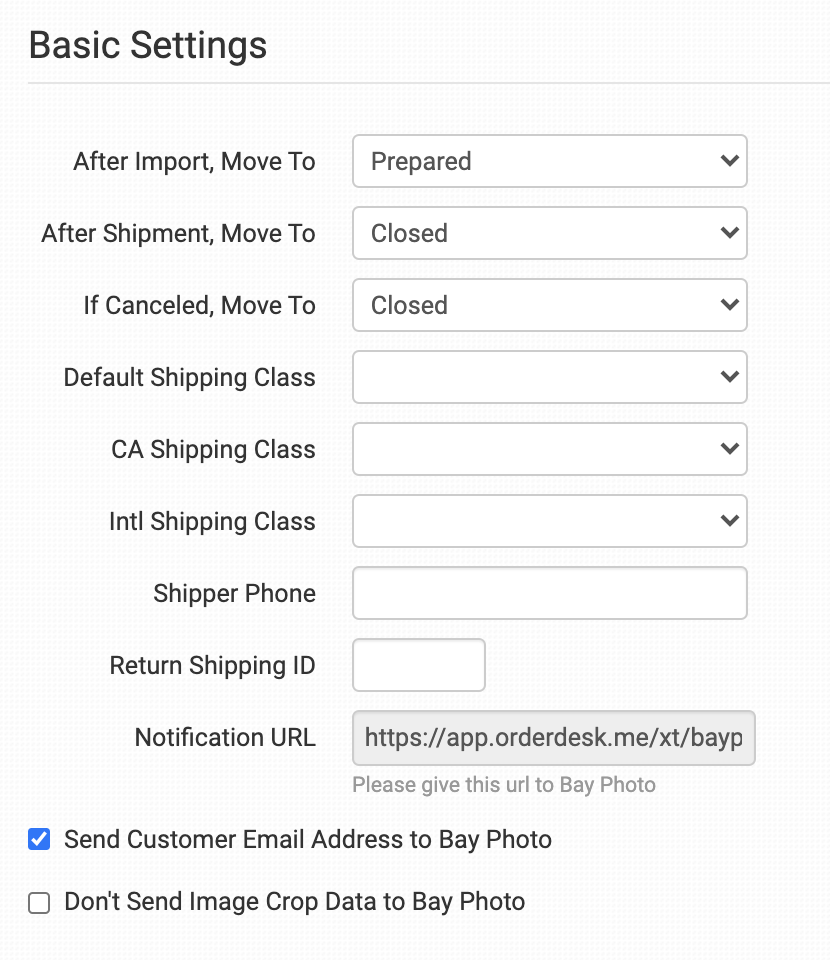
Task: Open the Intl Shipping Class dropdown
Action: (549, 521)
